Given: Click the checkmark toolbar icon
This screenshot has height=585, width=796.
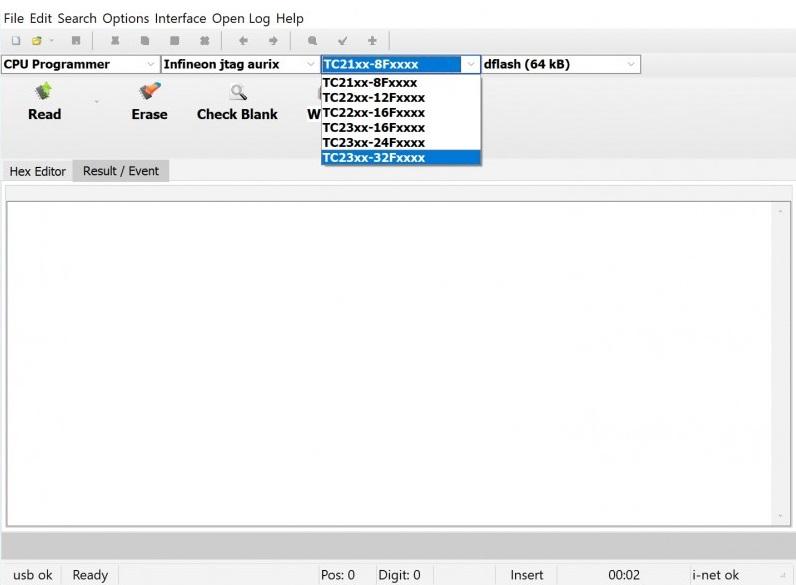Looking at the screenshot, I should click(343, 41).
